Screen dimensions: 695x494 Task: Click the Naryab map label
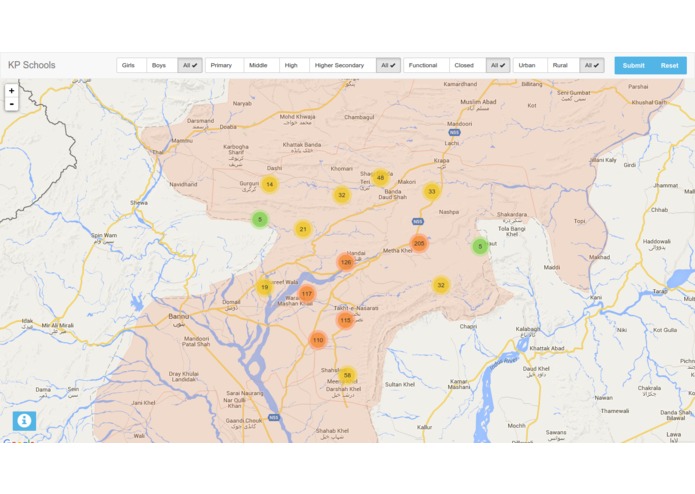242,103
